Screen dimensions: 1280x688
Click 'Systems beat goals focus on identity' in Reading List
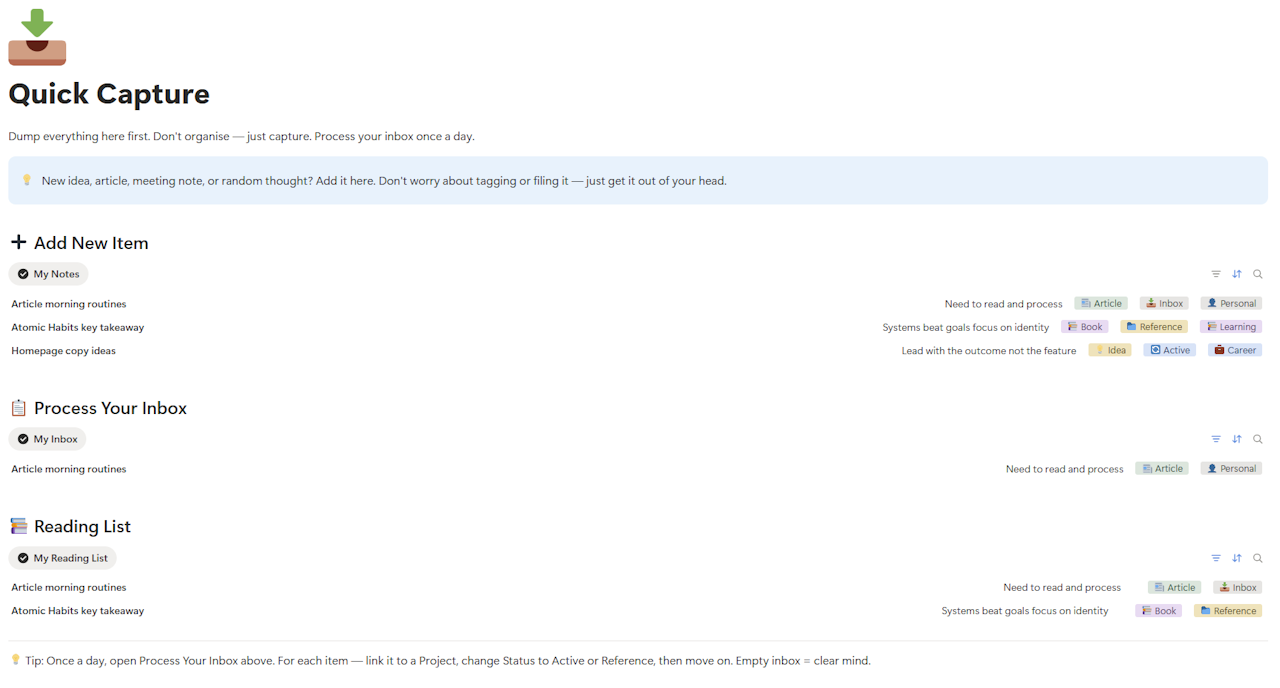point(1025,611)
